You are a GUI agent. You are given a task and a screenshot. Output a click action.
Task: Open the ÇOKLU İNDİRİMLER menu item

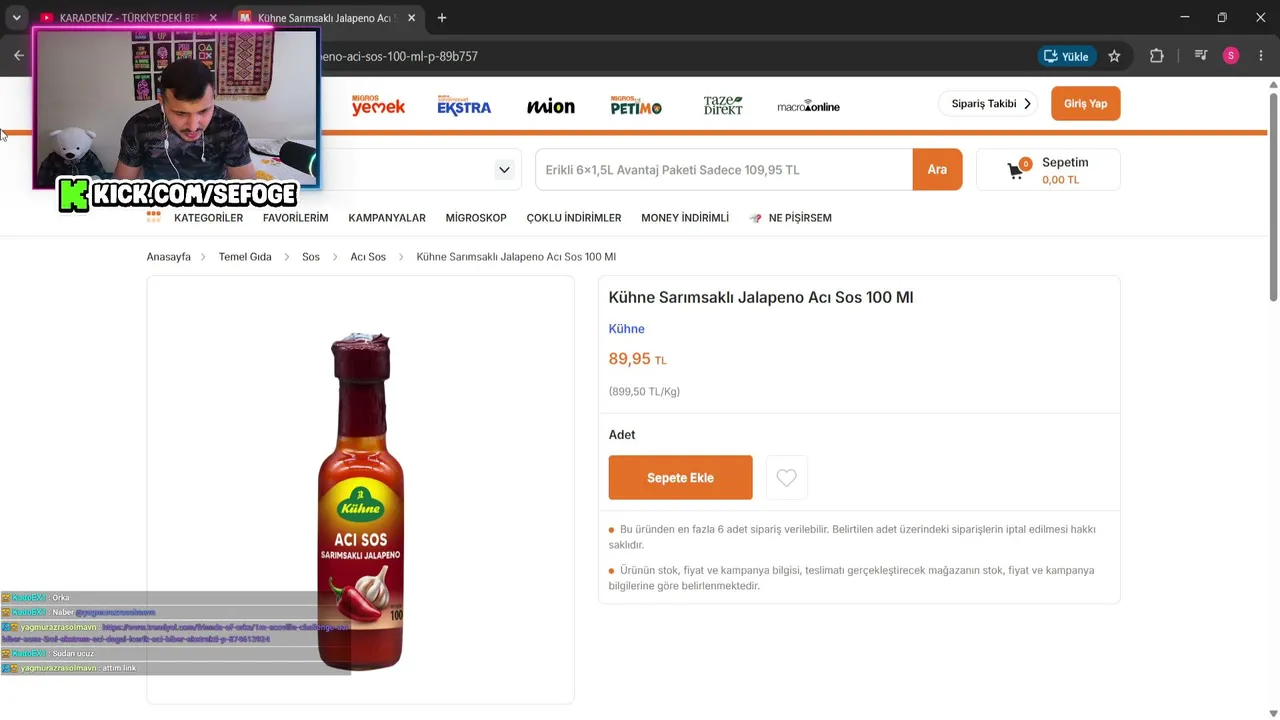tap(574, 218)
